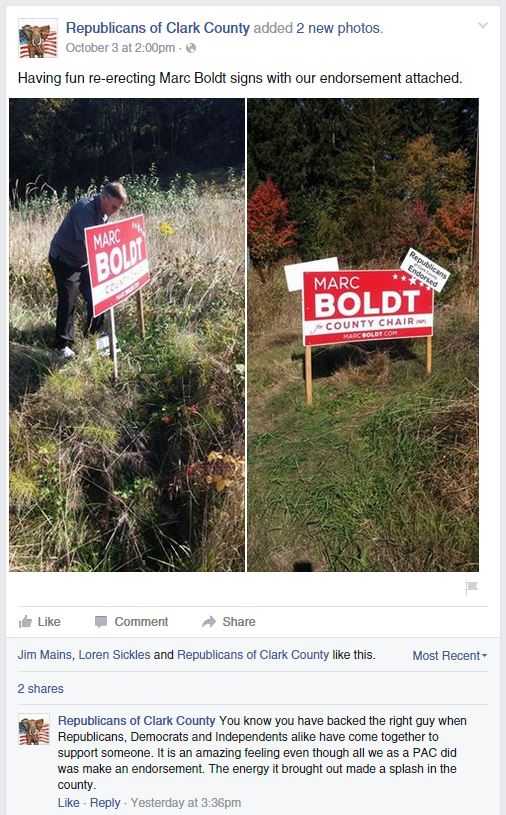
Task: Click the globe public-audience icon
Action: (191, 48)
